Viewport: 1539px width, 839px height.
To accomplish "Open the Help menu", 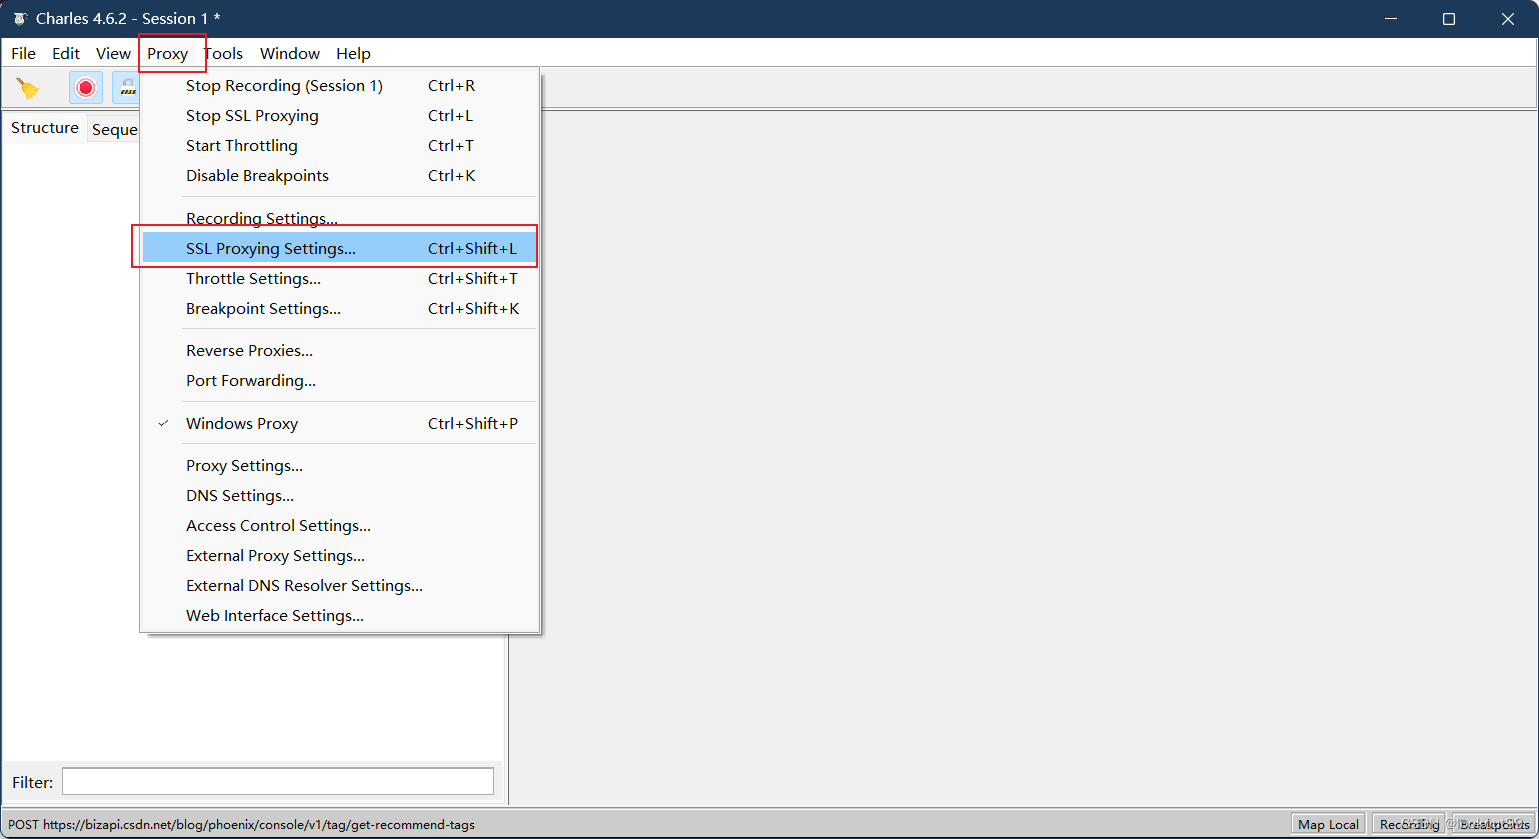I will (353, 54).
